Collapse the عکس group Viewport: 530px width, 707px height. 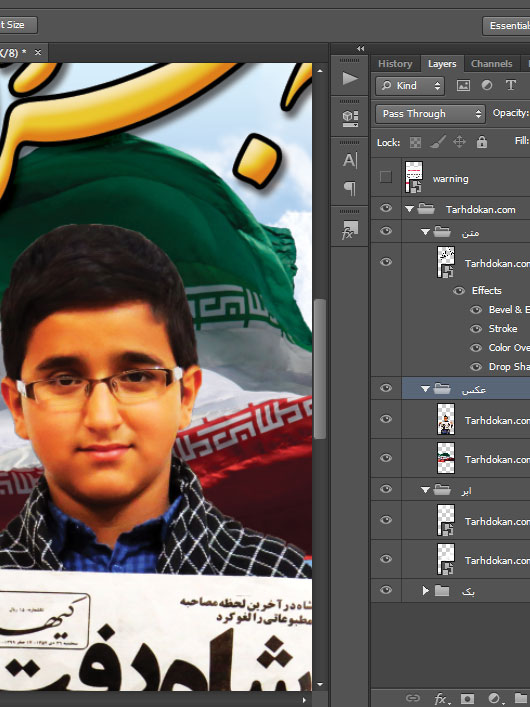click(425, 388)
